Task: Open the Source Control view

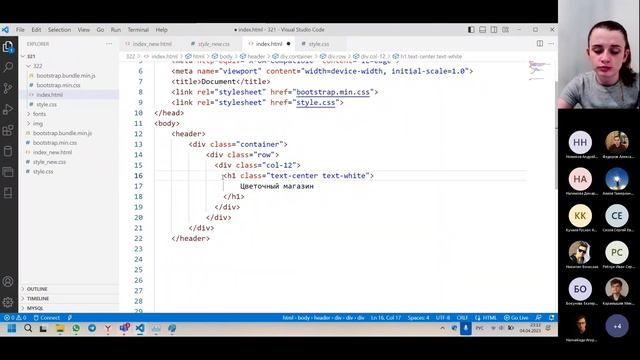Action: point(8,88)
